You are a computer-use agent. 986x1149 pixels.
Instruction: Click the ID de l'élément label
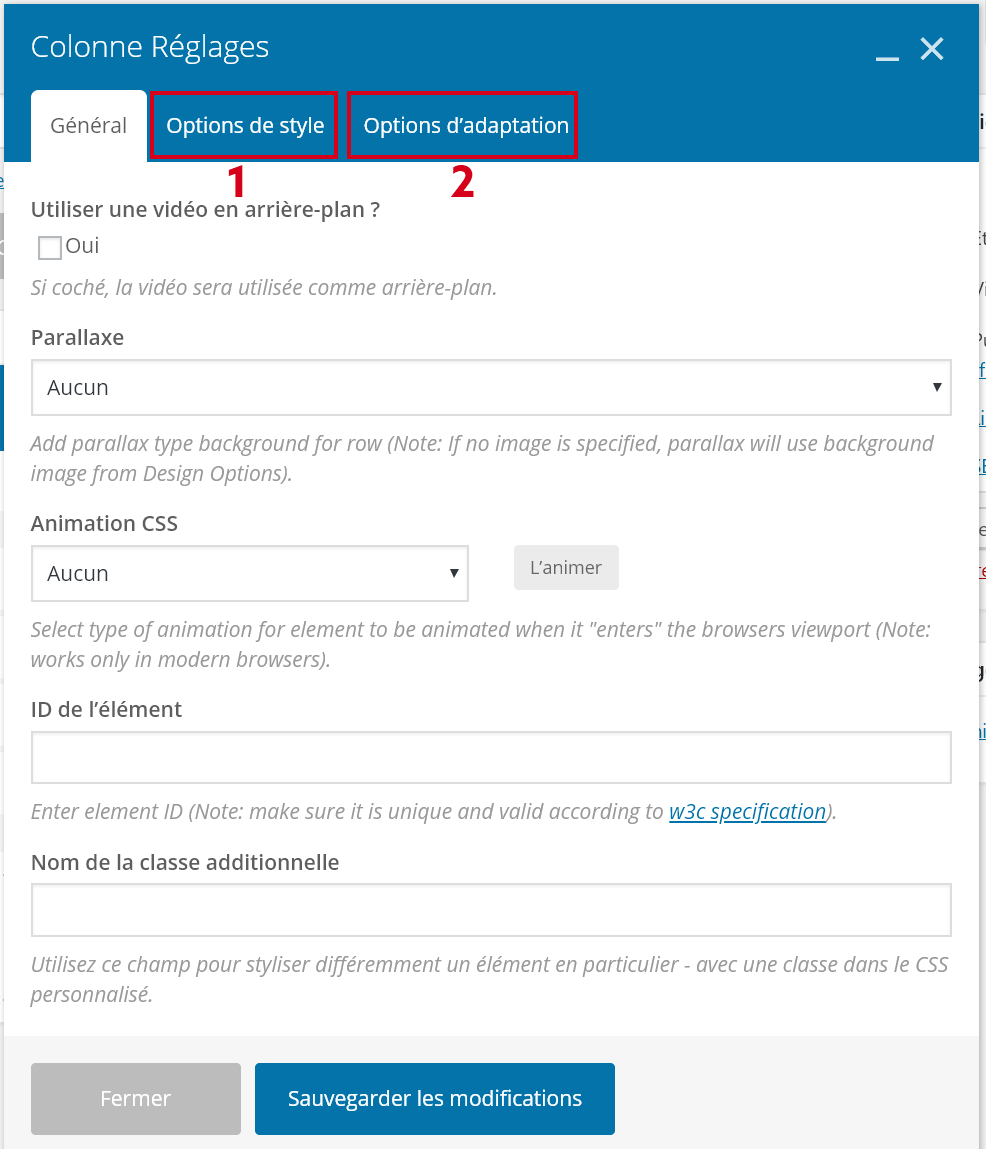pos(107,709)
